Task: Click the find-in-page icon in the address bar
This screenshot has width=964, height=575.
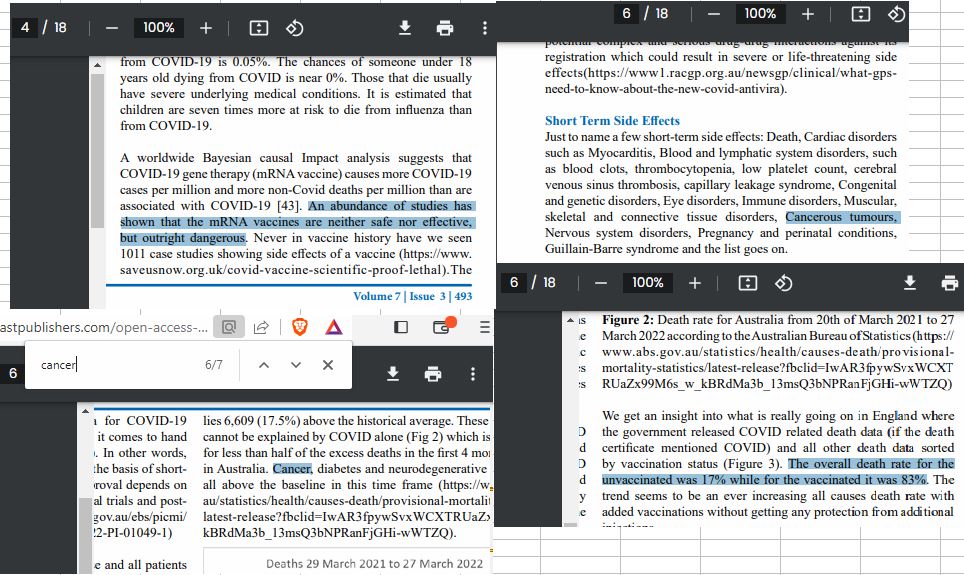Action: coord(230,327)
